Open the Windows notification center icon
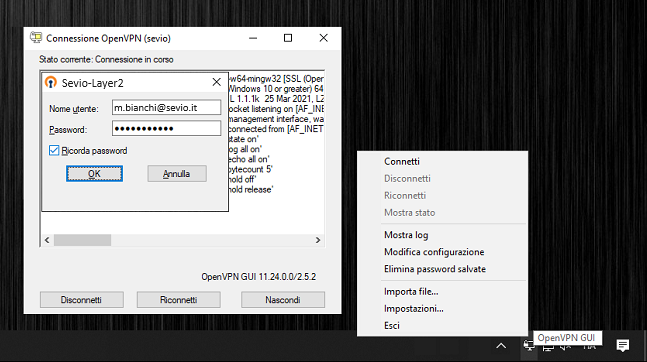Image resolution: width=647 pixels, height=362 pixels. 623,345
